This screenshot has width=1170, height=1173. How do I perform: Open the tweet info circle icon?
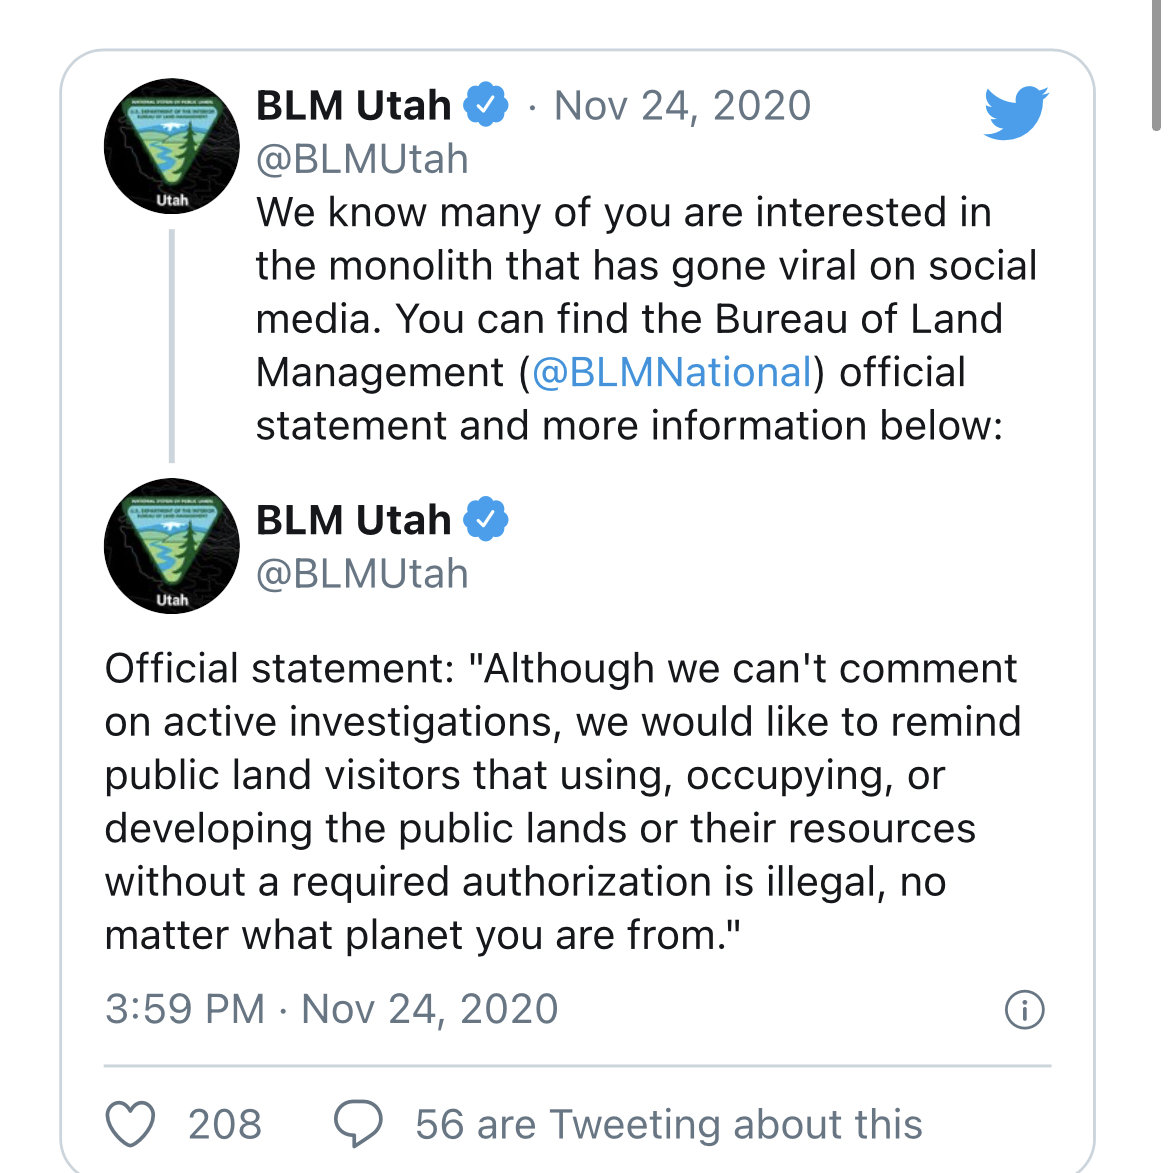tap(1024, 1010)
